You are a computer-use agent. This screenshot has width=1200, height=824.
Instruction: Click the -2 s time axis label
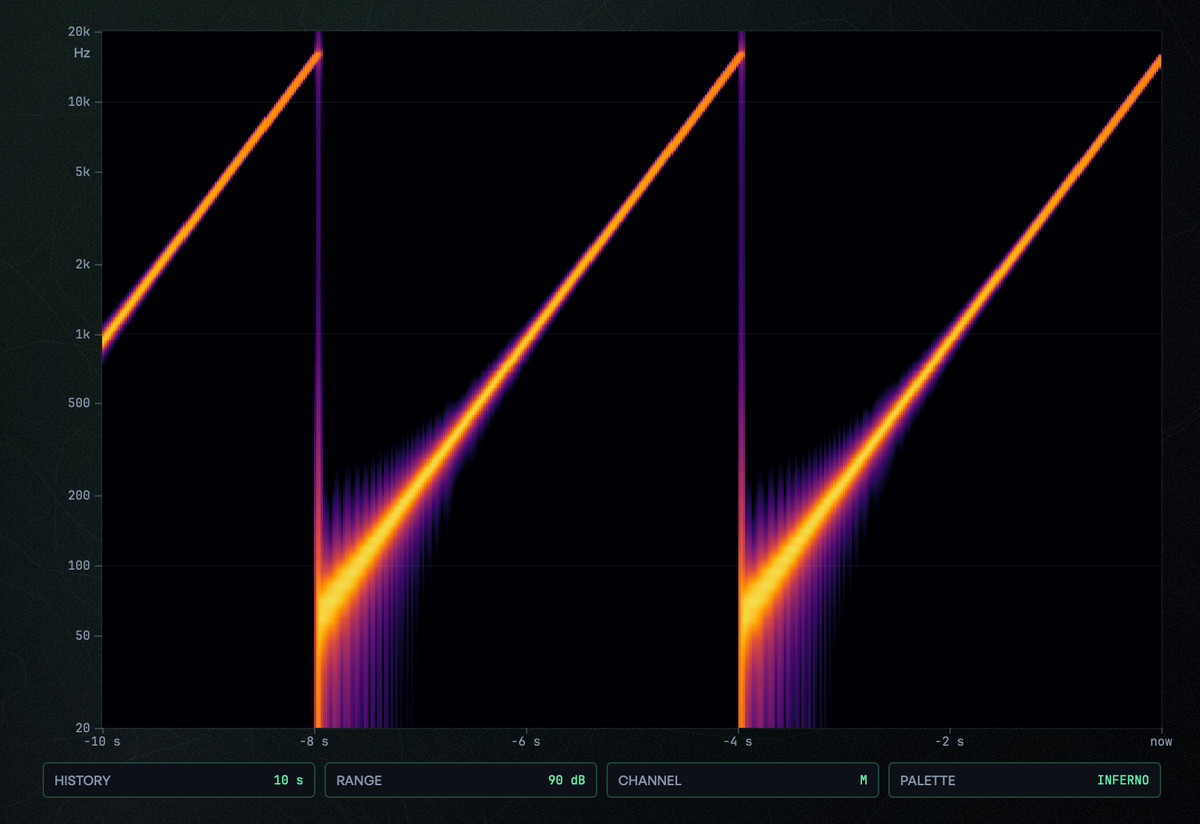[x=950, y=742]
